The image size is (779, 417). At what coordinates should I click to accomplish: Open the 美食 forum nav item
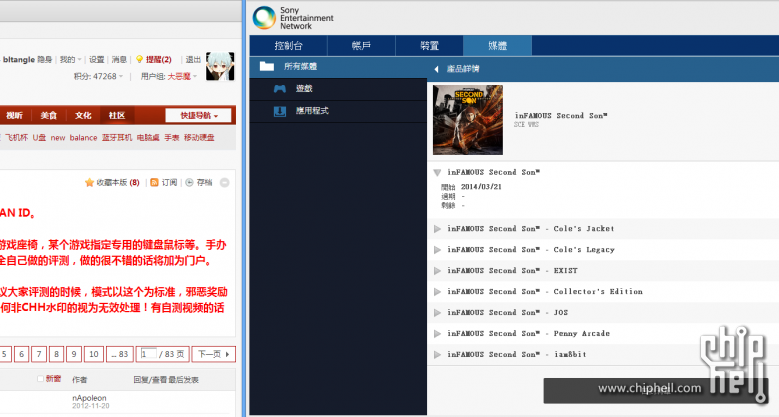[x=49, y=115]
